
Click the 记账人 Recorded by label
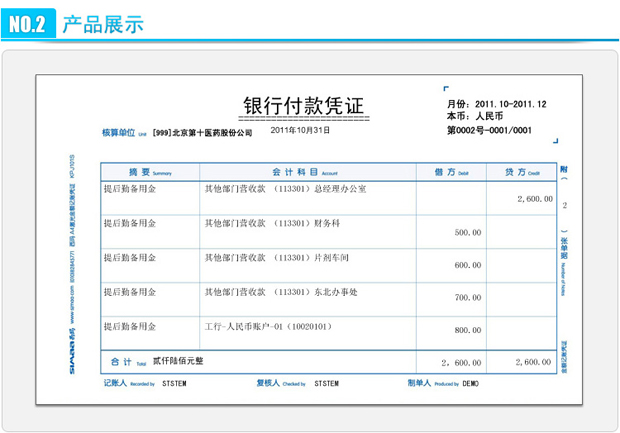129,383
